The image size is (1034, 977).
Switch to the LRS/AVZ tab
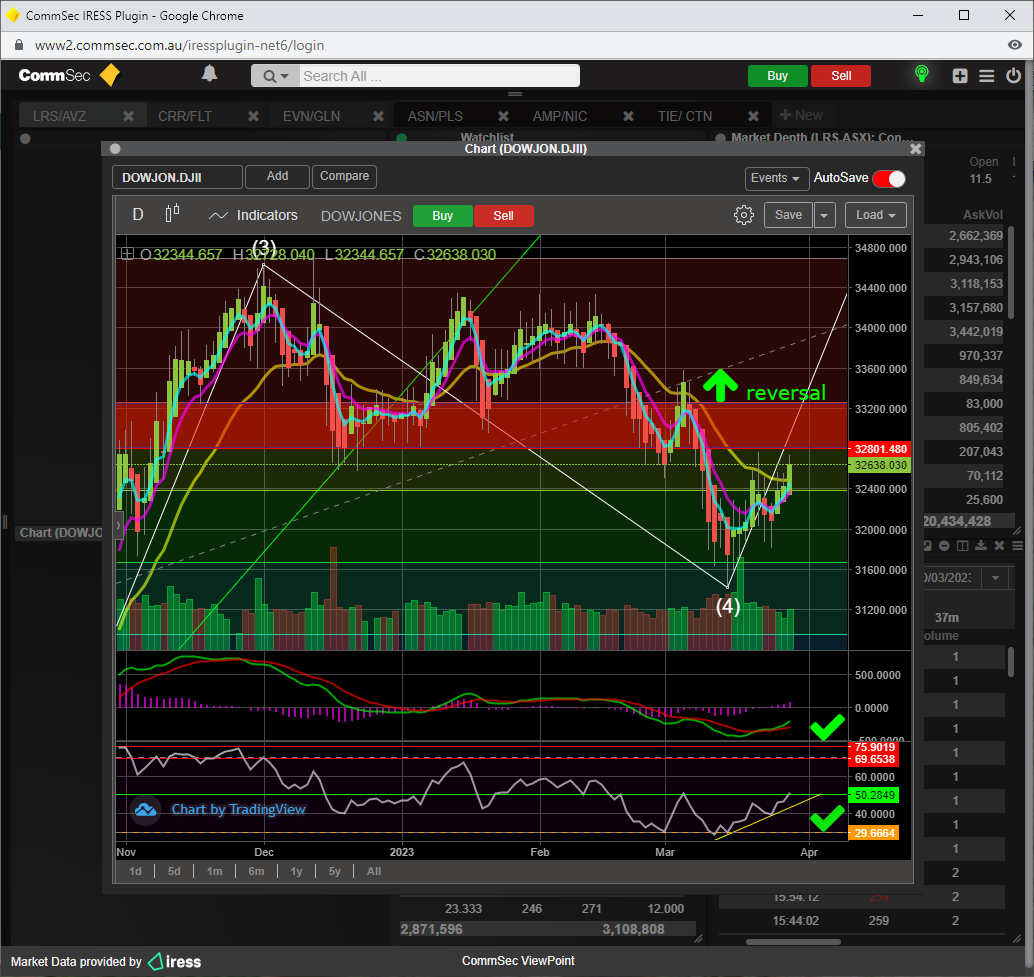pyautogui.click(x=59, y=116)
